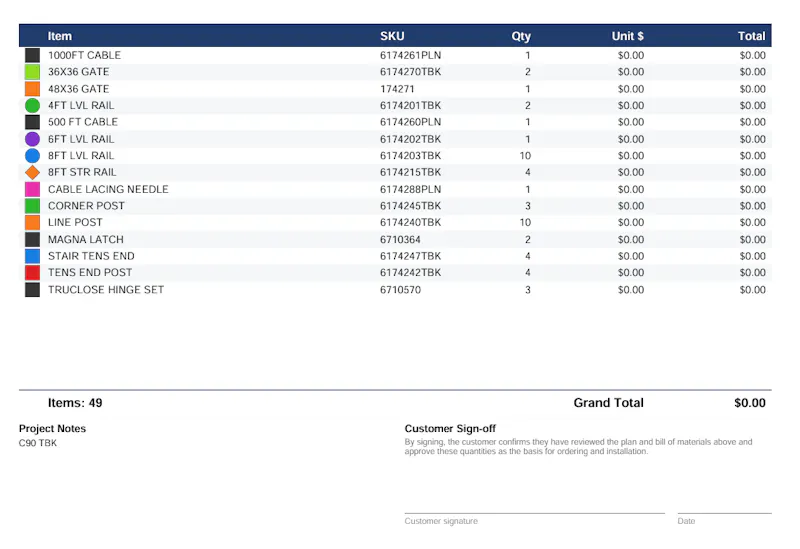Select the green circle icon for 4FT LVL RAIL
The height and width of the screenshot is (549, 800).
pyautogui.click(x=32, y=106)
